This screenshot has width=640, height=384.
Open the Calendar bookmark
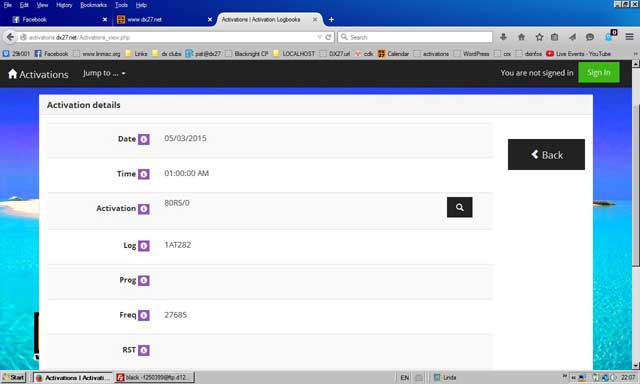click(393, 53)
